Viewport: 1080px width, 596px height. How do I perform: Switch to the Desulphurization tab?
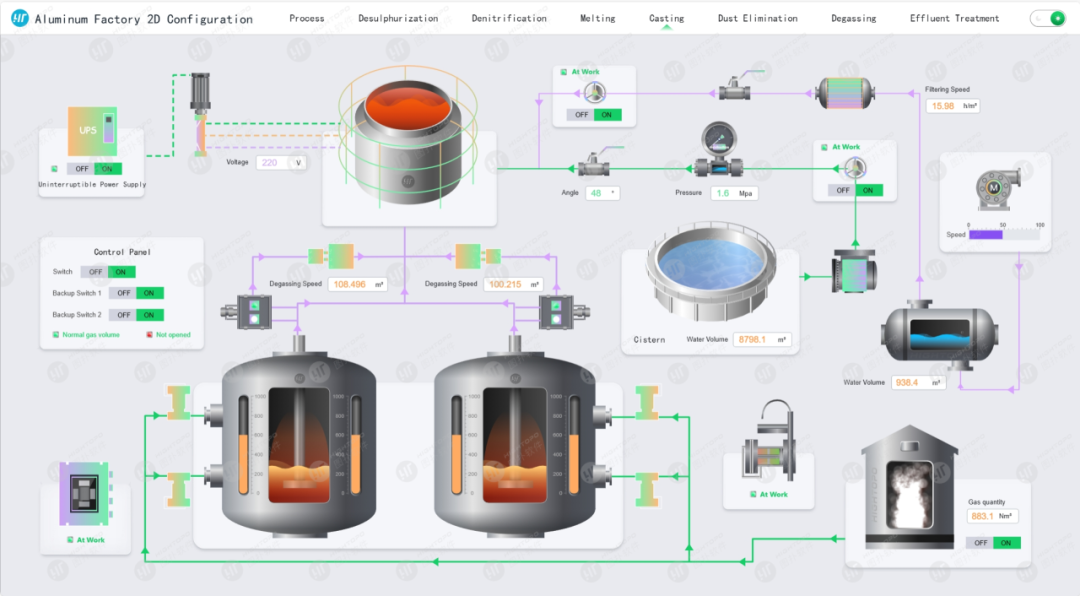click(x=398, y=18)
